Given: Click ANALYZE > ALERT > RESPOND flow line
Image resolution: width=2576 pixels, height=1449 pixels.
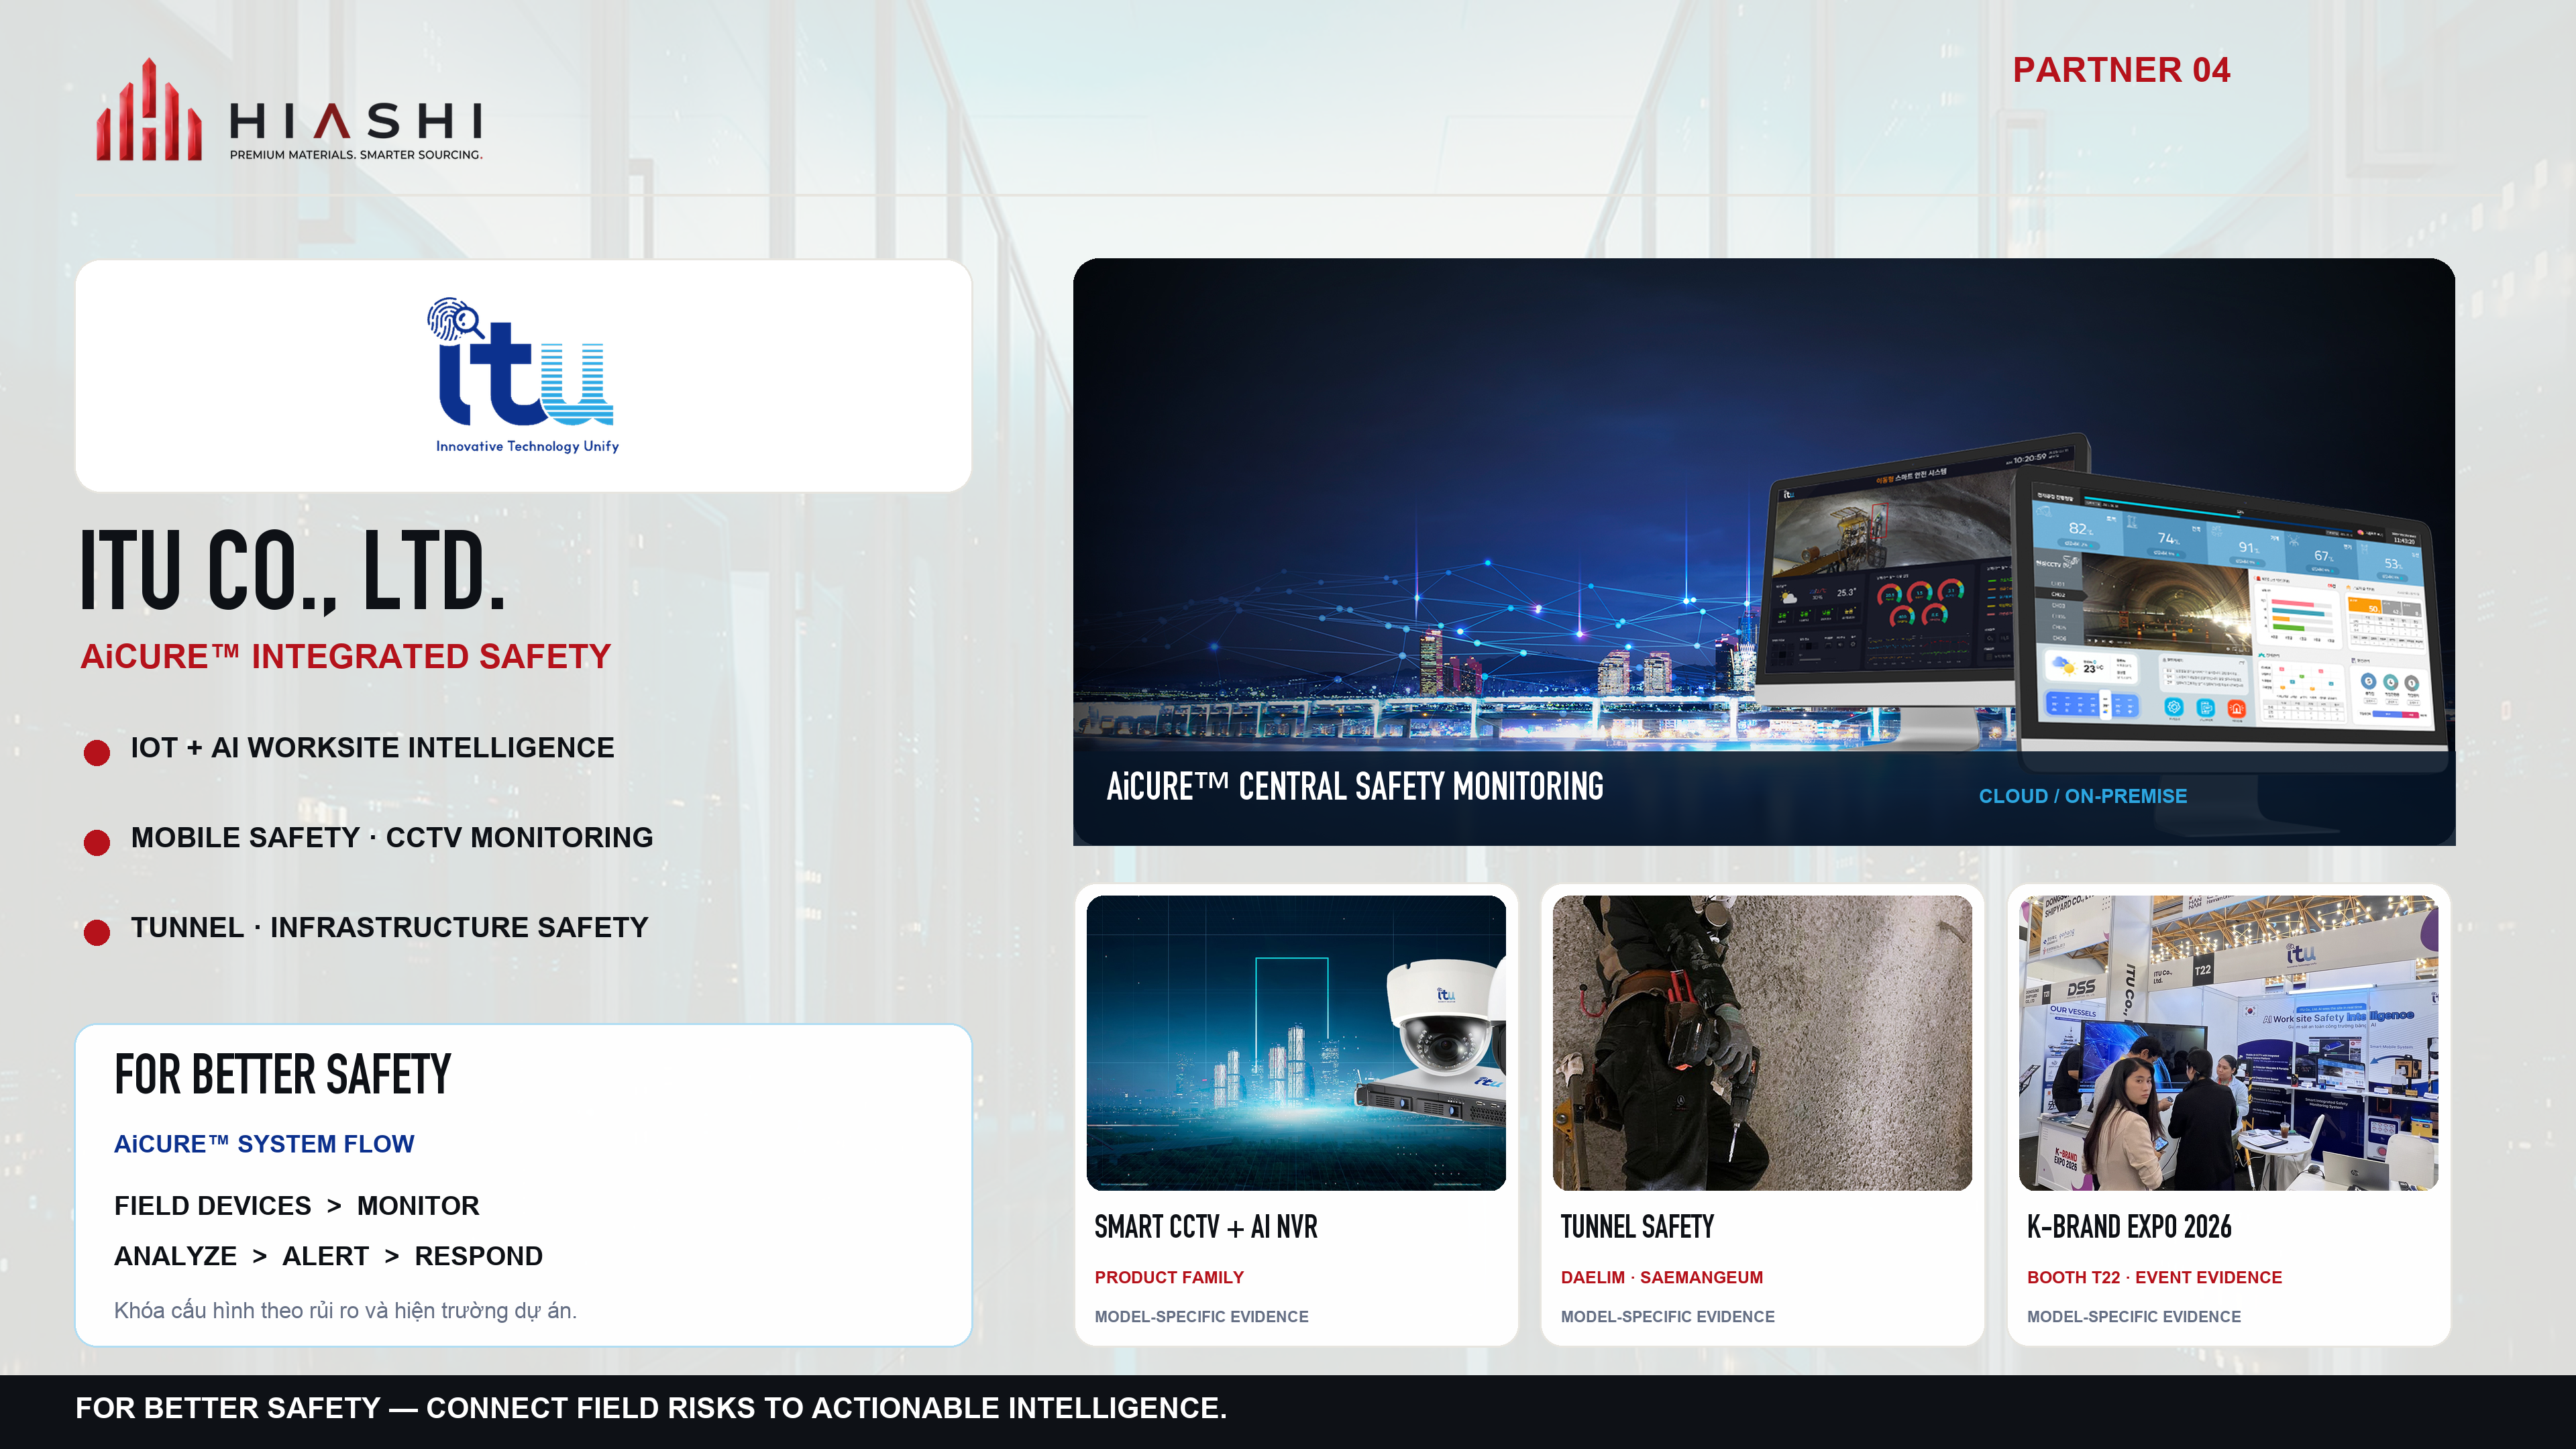Looking at the screenshot, I should (x=328, y=1255).
